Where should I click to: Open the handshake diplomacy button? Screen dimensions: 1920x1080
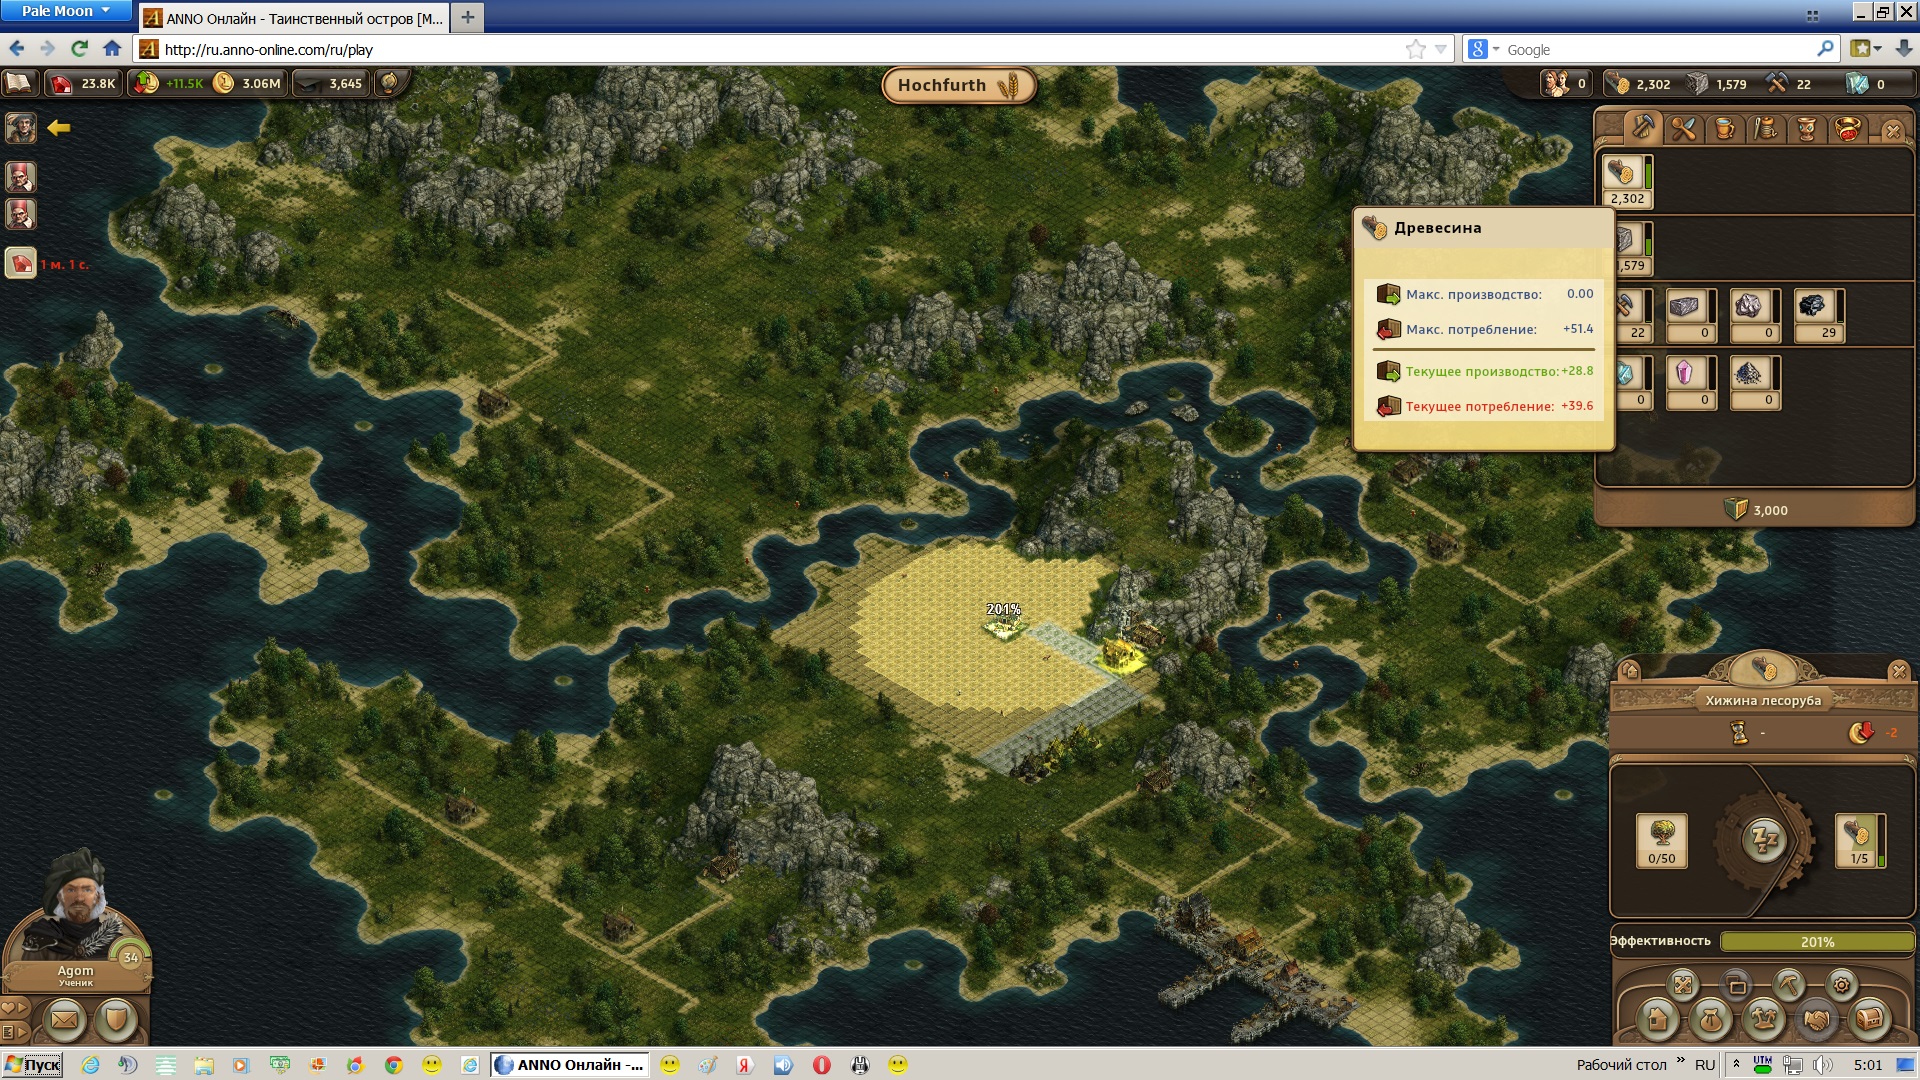click(x=1816, y=1019)
